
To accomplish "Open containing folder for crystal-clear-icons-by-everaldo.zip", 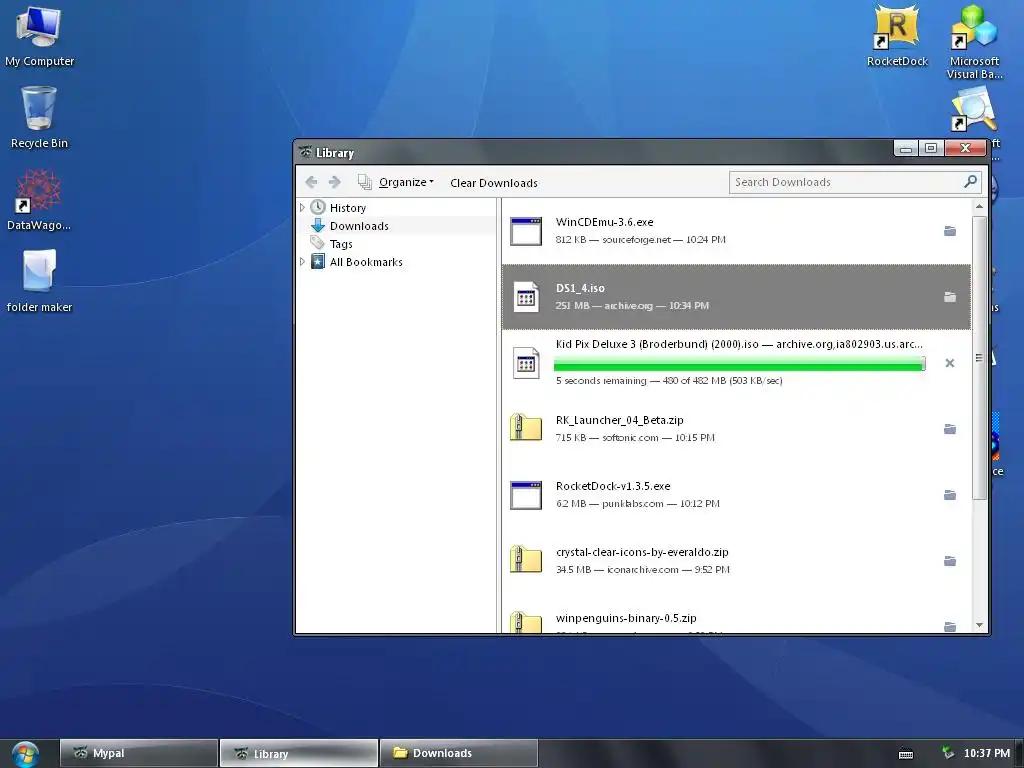I will coord(950,561).
